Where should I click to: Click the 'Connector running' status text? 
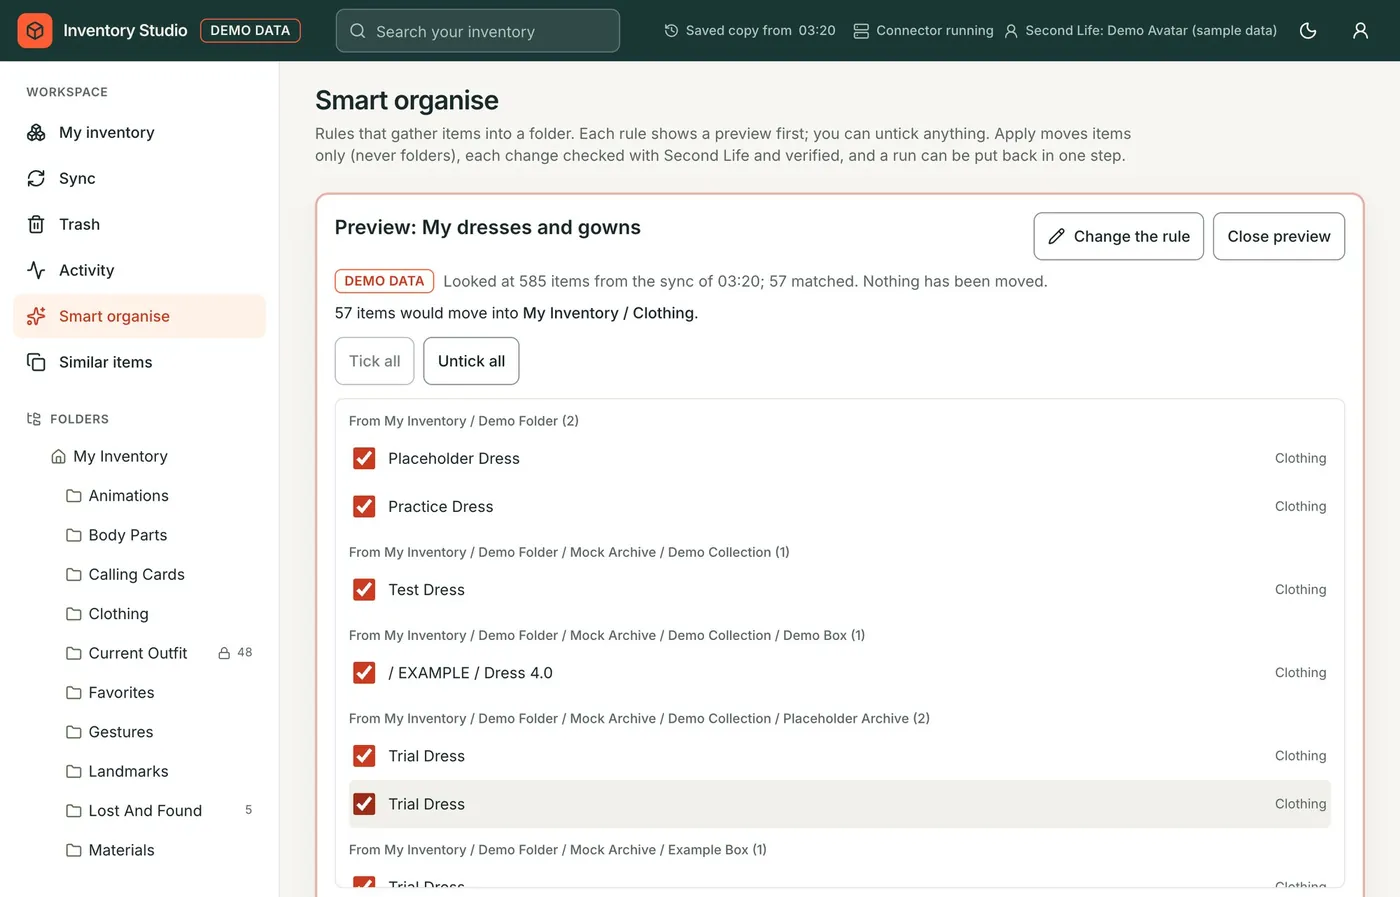[x=935, y=31]
